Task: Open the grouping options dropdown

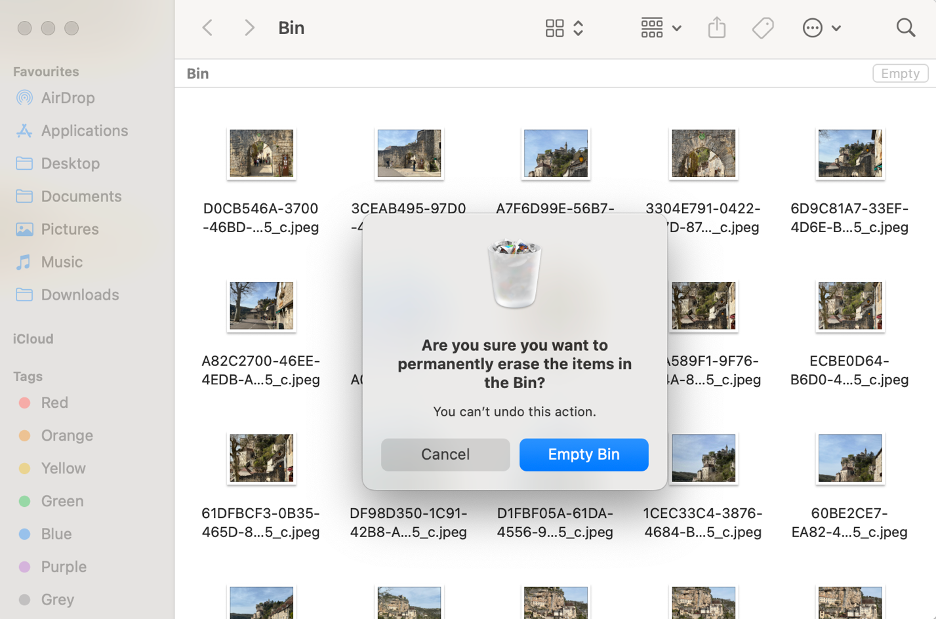Action: pyautogui.click(x=659, y=27)
